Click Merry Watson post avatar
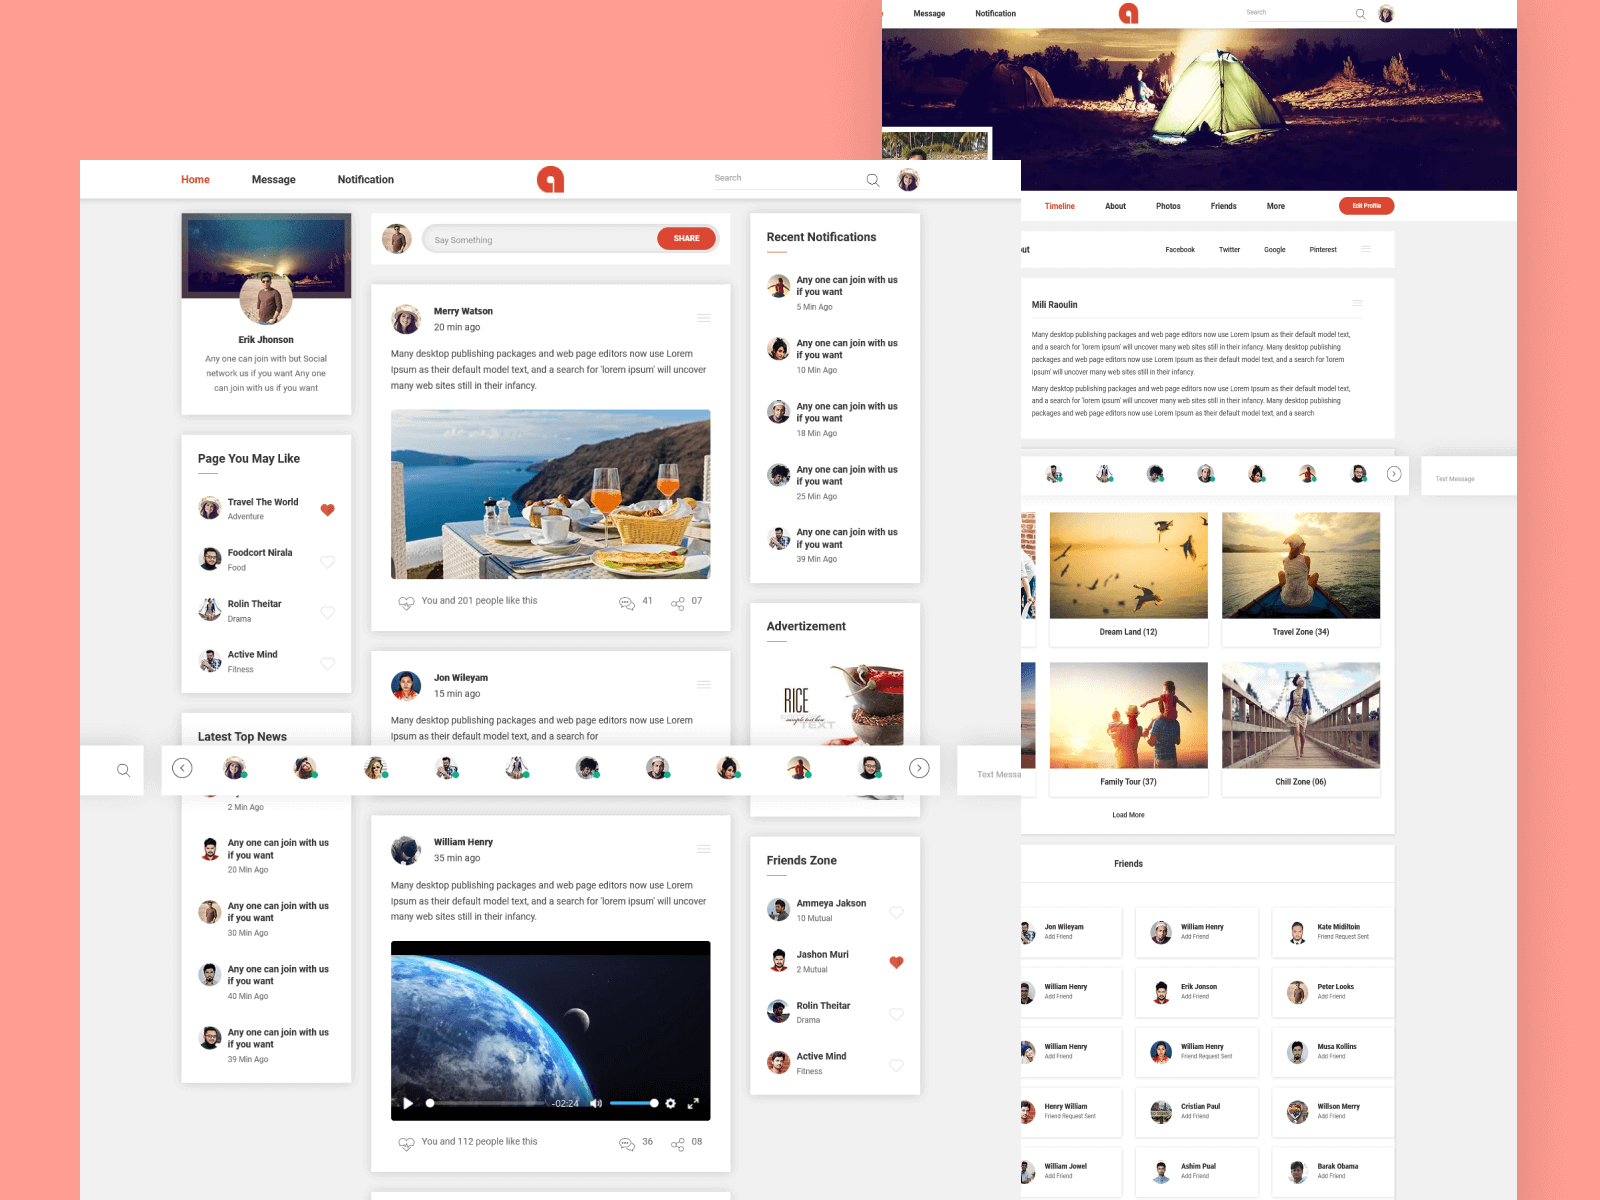The image size is (1600, 1200). coord(406,319)
